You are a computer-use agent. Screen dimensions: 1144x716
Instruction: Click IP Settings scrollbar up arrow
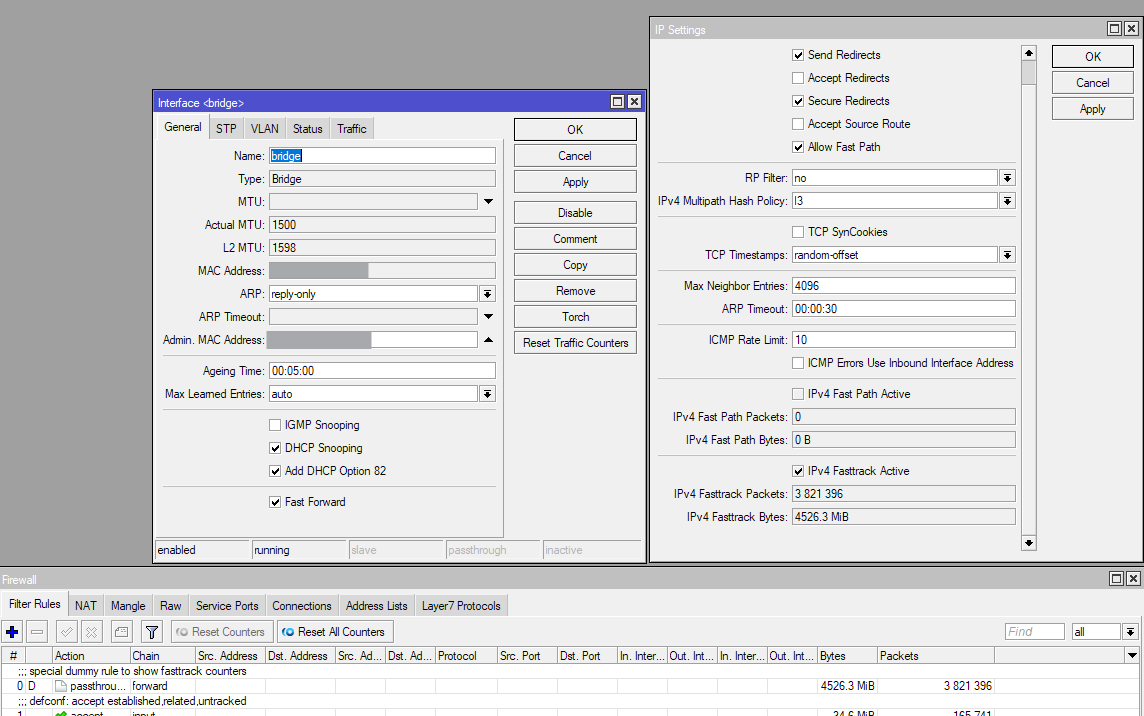[1029, 53]
